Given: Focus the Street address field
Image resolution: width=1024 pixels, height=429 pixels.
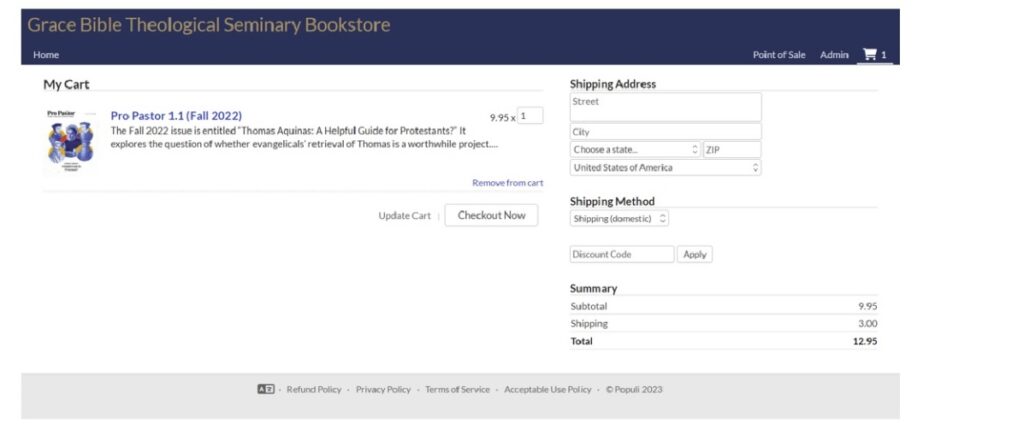Looking at the screenshot, I should (x=665, y=107).
